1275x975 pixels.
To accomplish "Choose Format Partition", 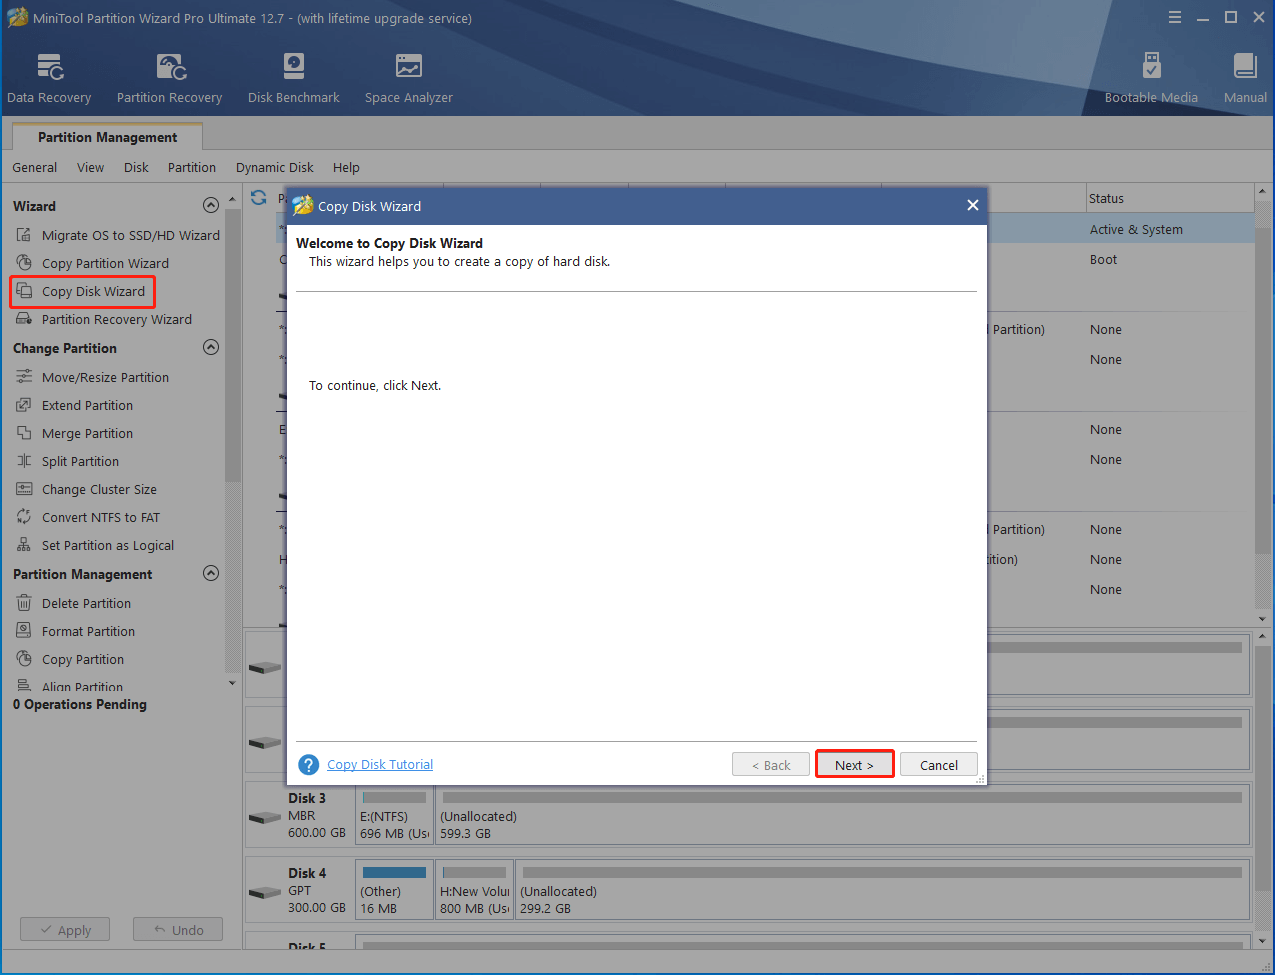I will tap(76, 631).
